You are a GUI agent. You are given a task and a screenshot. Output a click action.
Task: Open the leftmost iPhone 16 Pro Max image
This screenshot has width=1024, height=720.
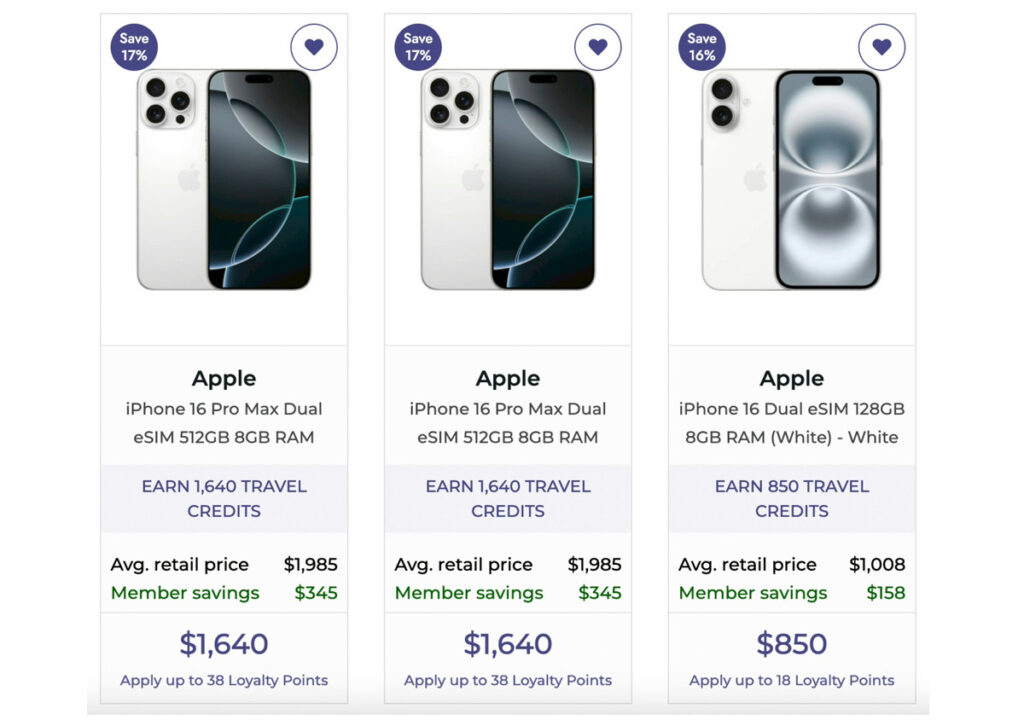(224, 180)
